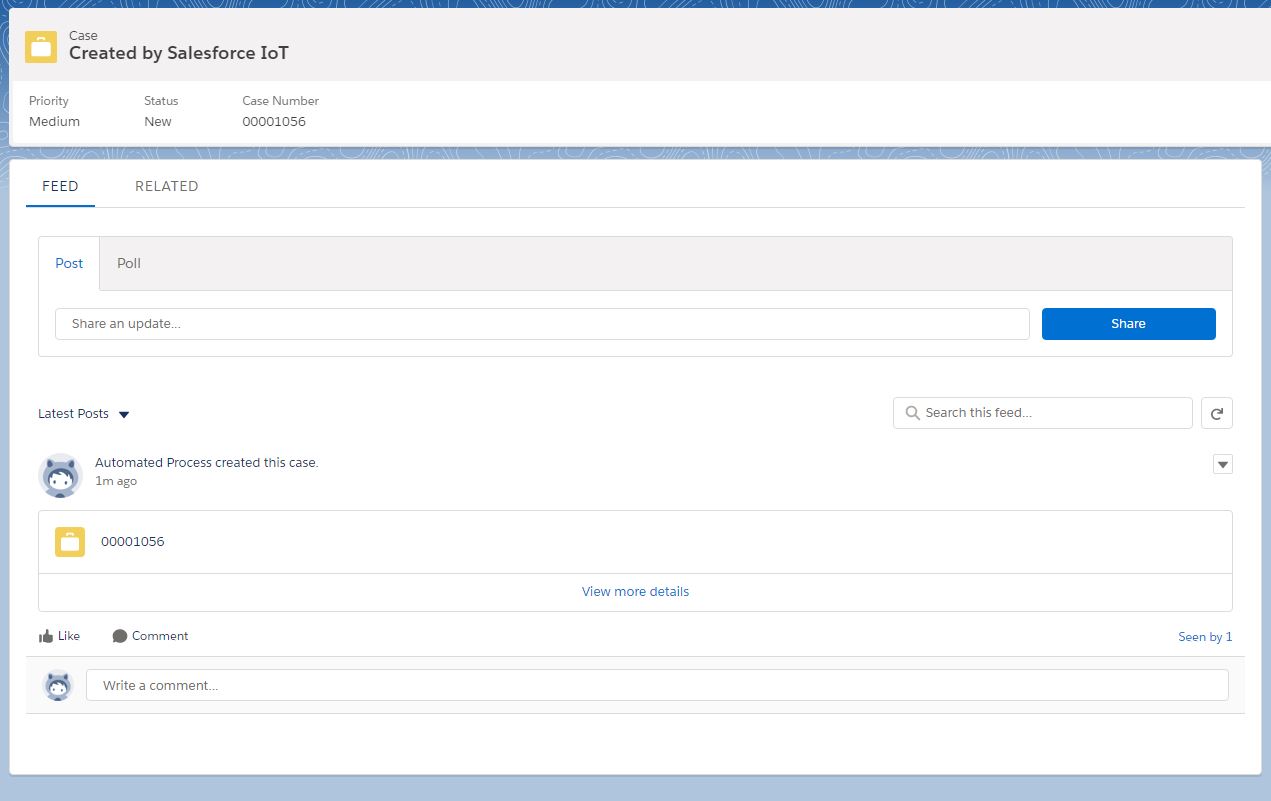Expand the Latest Posts sort dropdown

coord(84,414)
